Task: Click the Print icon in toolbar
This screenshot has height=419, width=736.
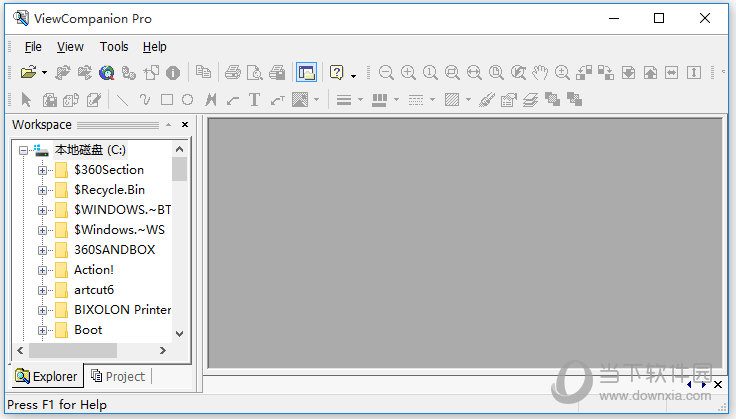Action: pos(233,72)
